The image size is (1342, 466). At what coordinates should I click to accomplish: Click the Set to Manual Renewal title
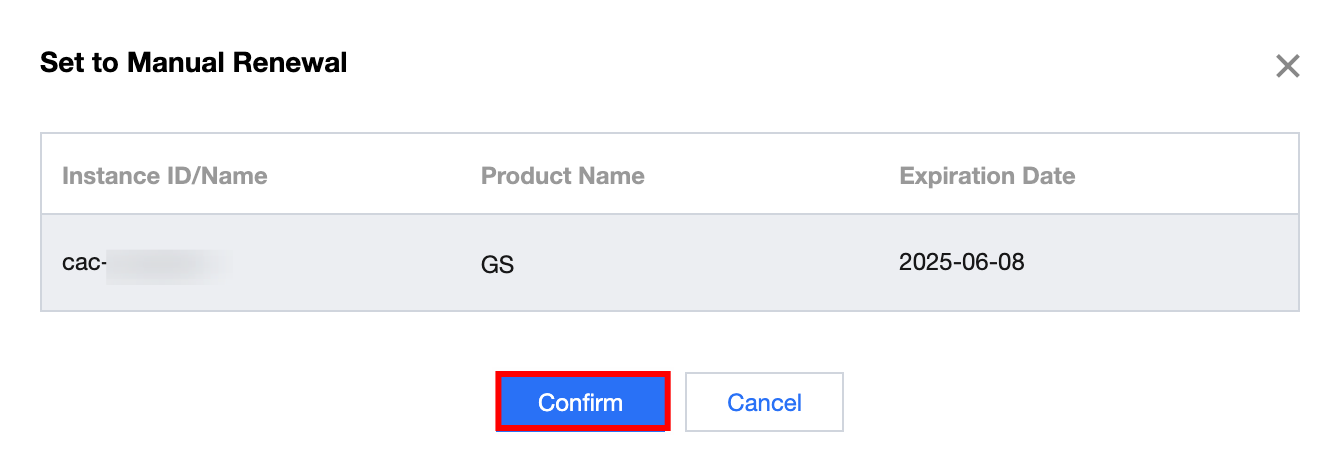pyautogui.click(x=193, y=63)
